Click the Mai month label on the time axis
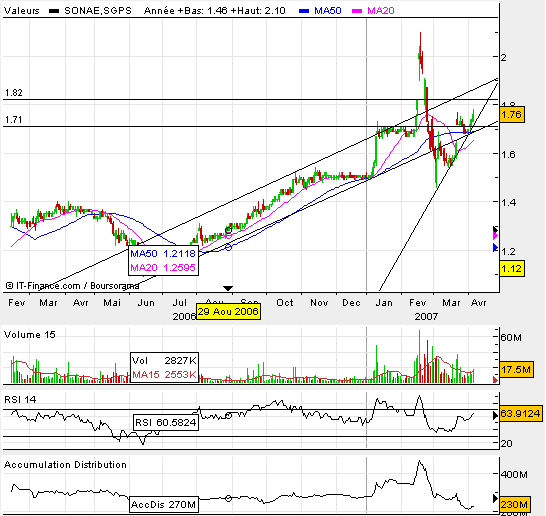The width and height of the screenshot is (546, 516). 112,303
